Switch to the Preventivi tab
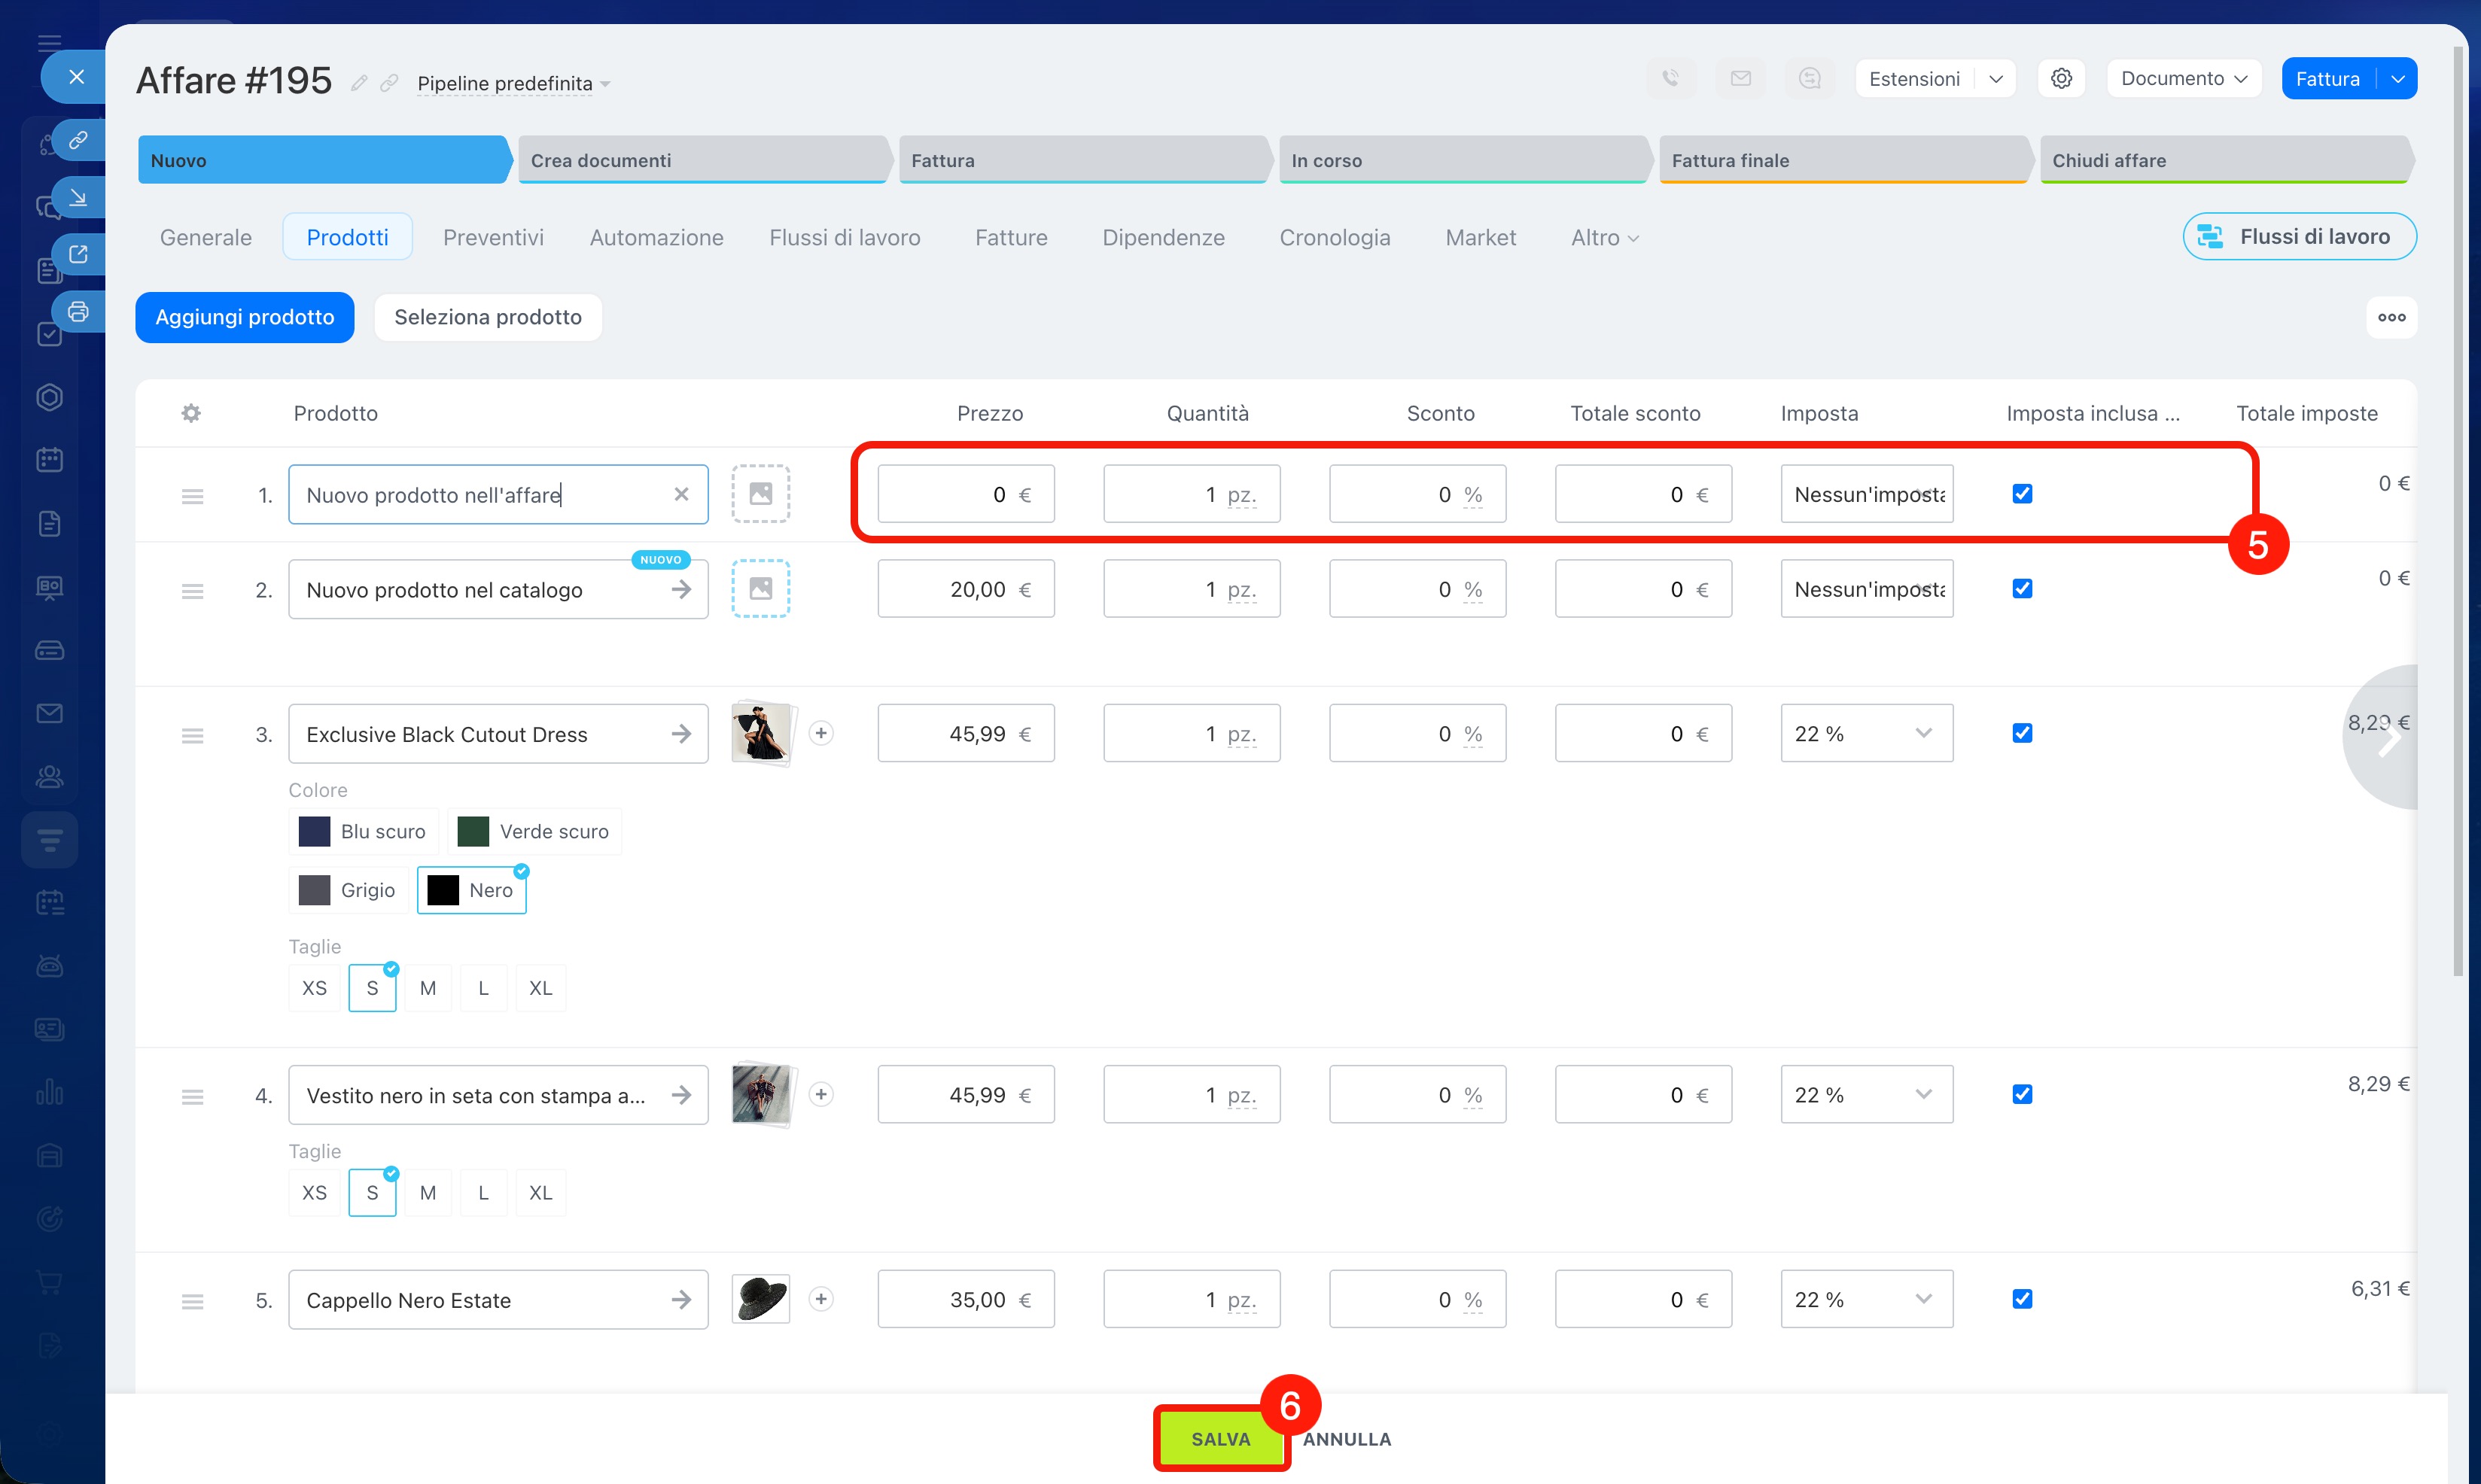 click(493, 237)
